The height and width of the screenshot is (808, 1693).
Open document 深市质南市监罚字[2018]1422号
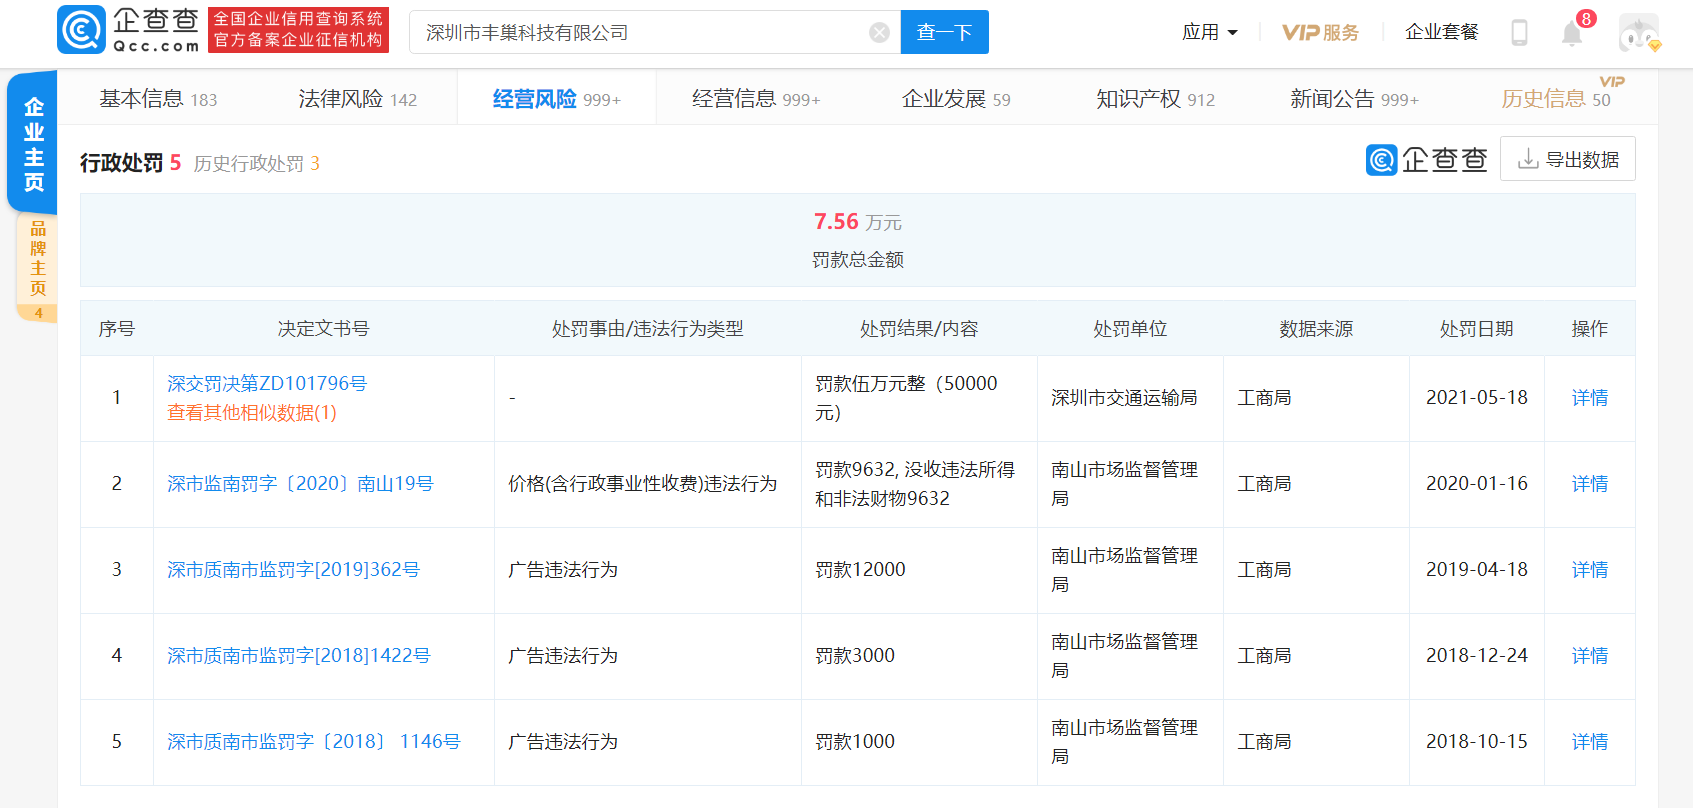click(x=298, y=656)
